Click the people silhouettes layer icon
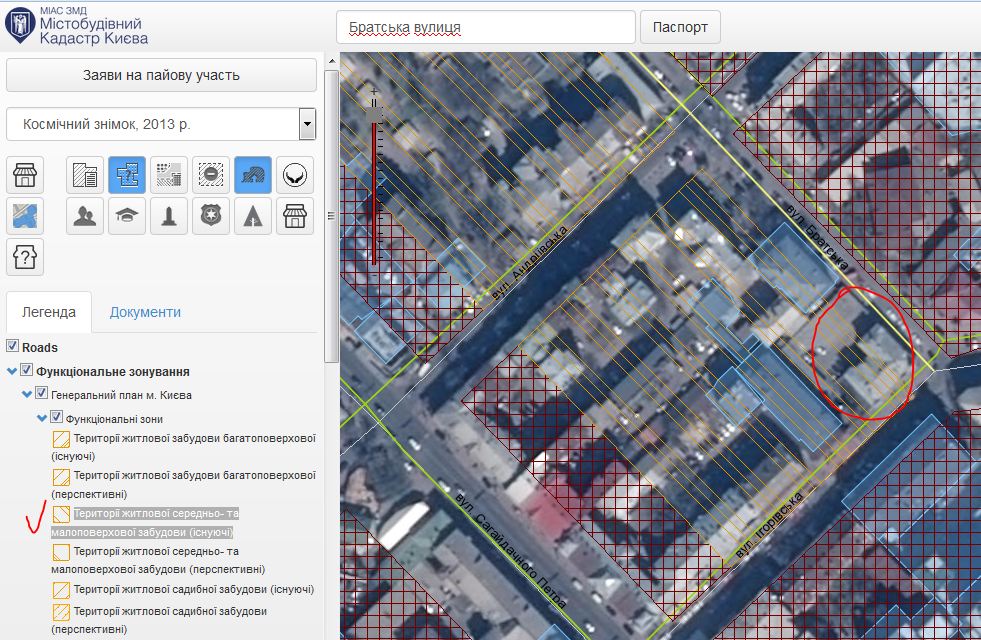 click(85, 216)
